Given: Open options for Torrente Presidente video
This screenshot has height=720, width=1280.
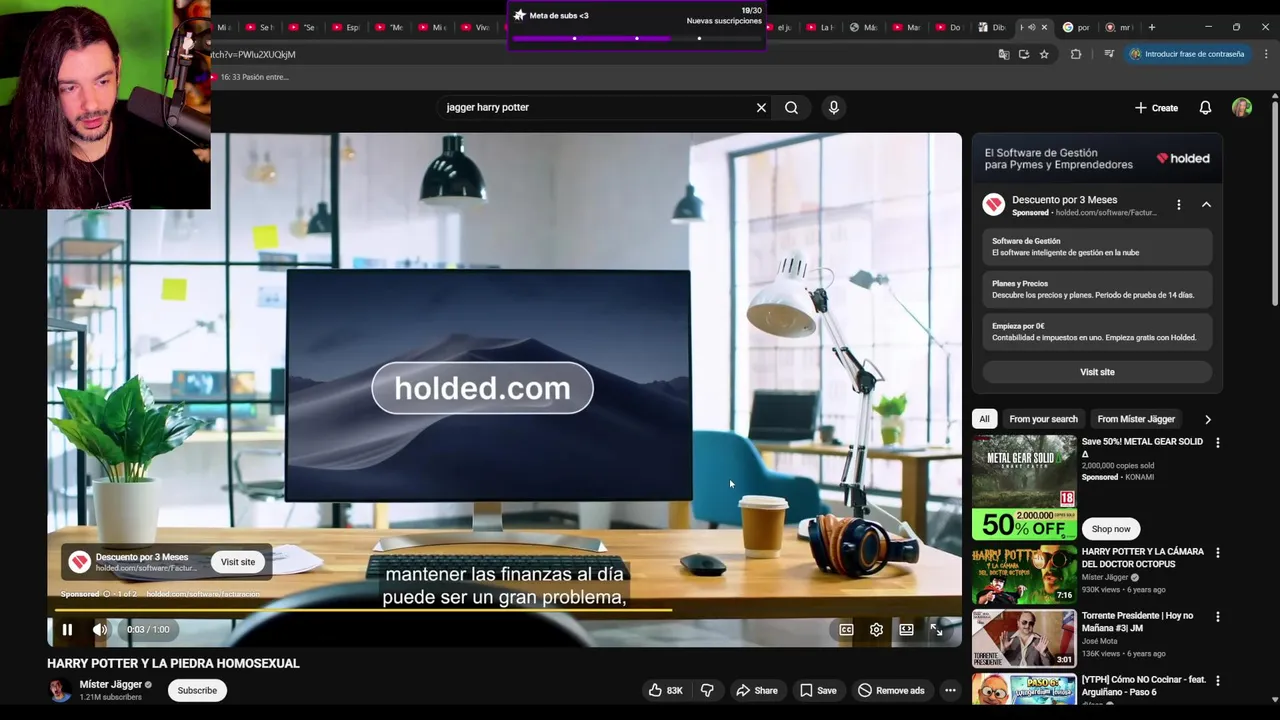Looking at the screenshot, I should pos(1217,616).
